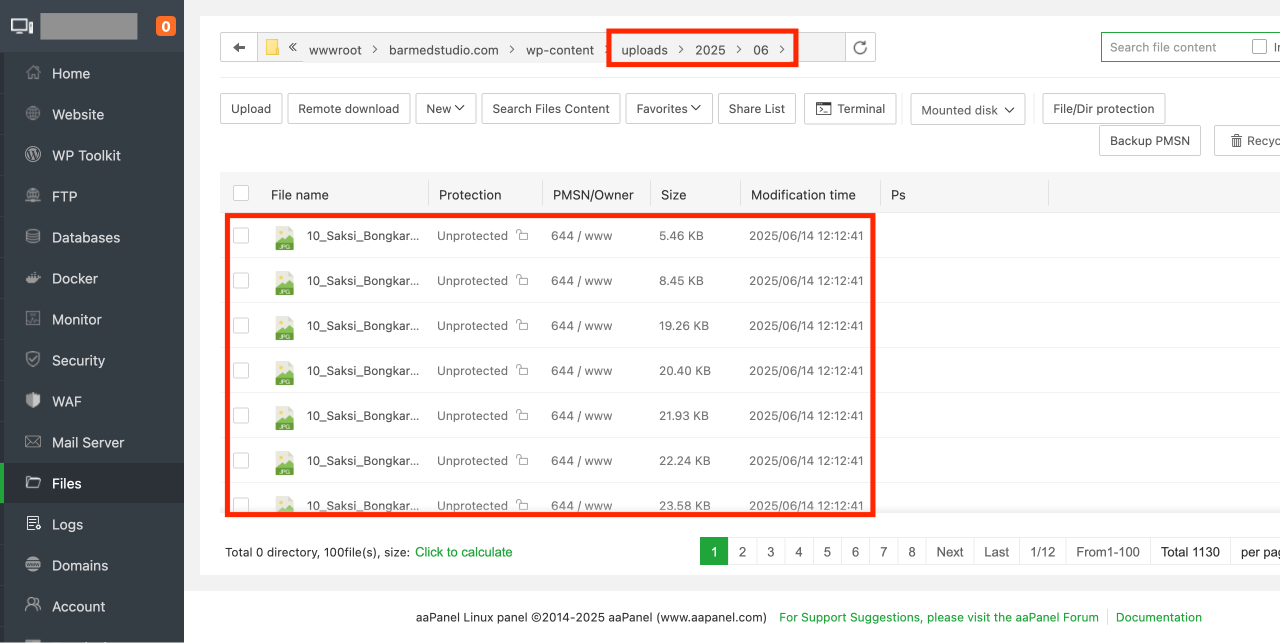Click the JPG icon of the 5.46 KB file
The height and width of the screenshot is (643, 1280).
click(x=284, y=237)
